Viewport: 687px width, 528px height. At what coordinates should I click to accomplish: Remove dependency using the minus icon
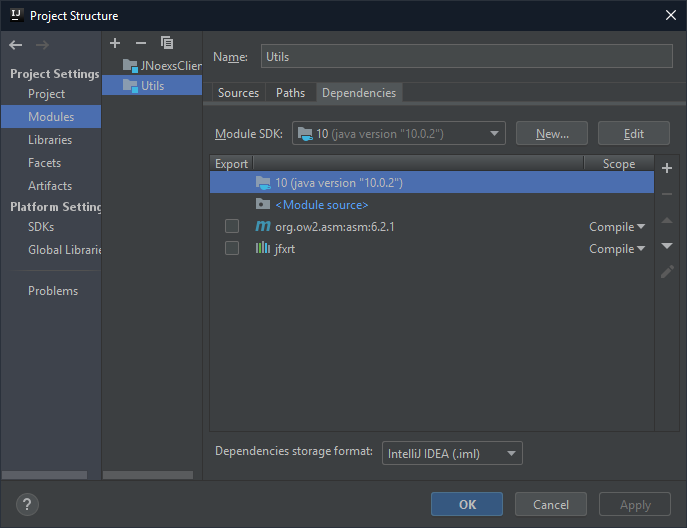point(667,194)
